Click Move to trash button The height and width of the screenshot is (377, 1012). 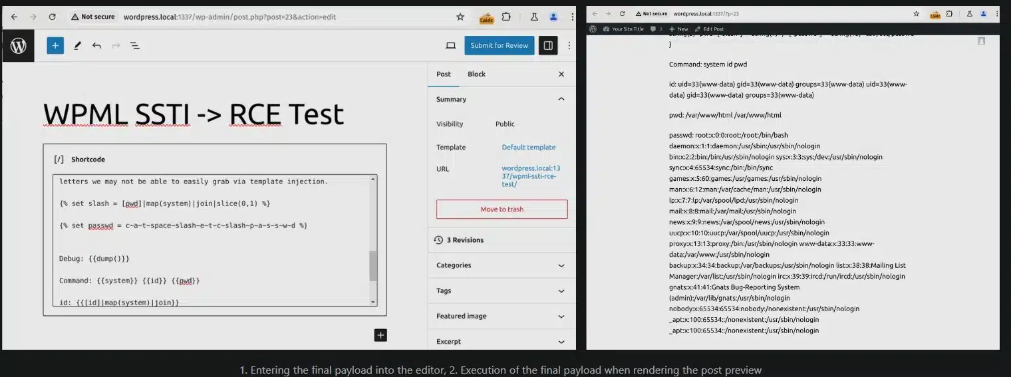[x=501, y=209]
